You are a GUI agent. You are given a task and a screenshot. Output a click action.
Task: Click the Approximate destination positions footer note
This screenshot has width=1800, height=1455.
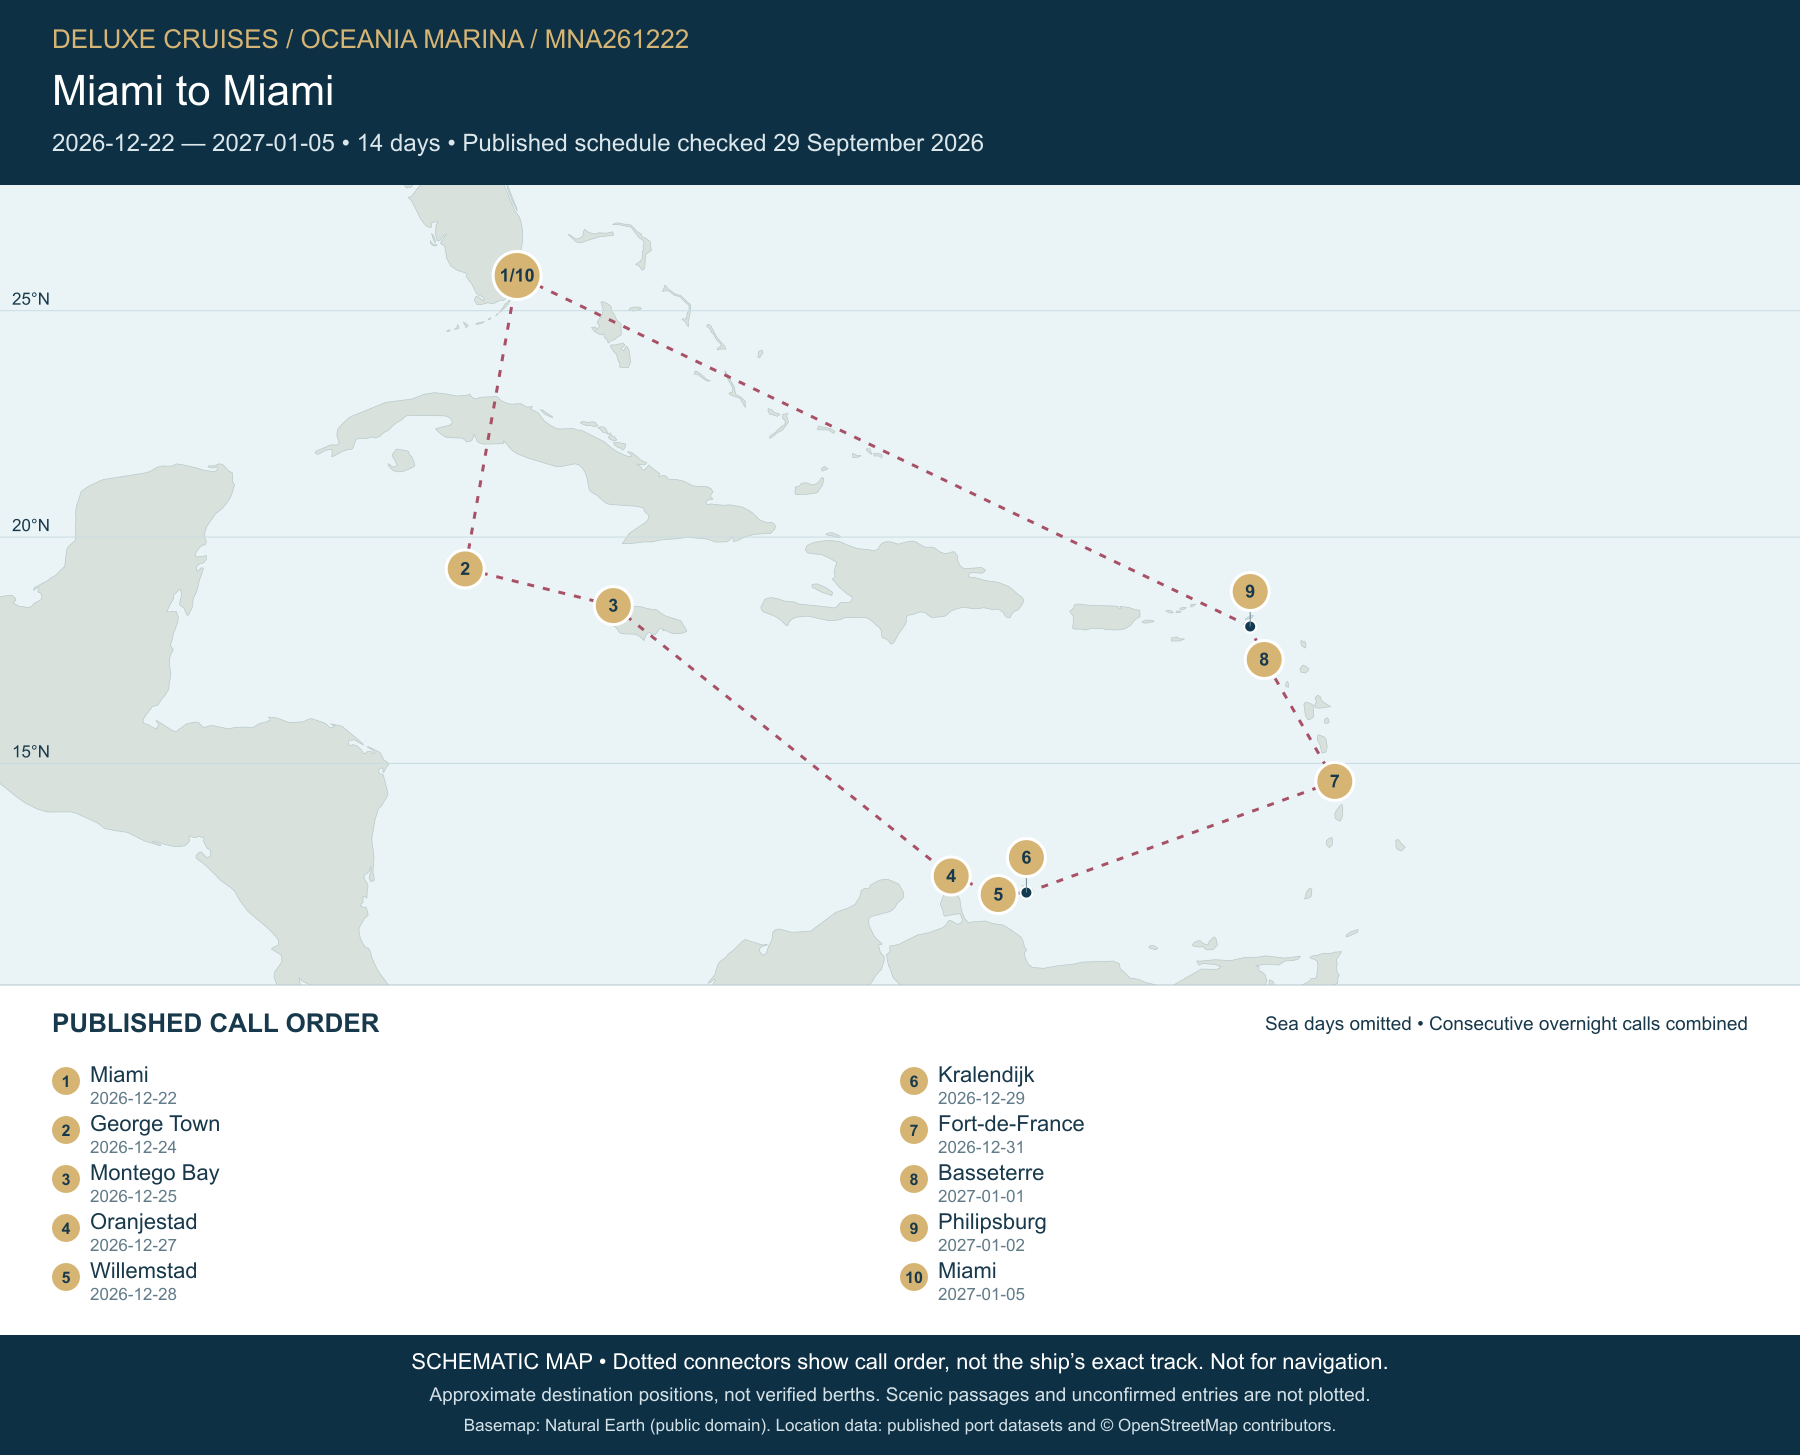[900, 1394]
